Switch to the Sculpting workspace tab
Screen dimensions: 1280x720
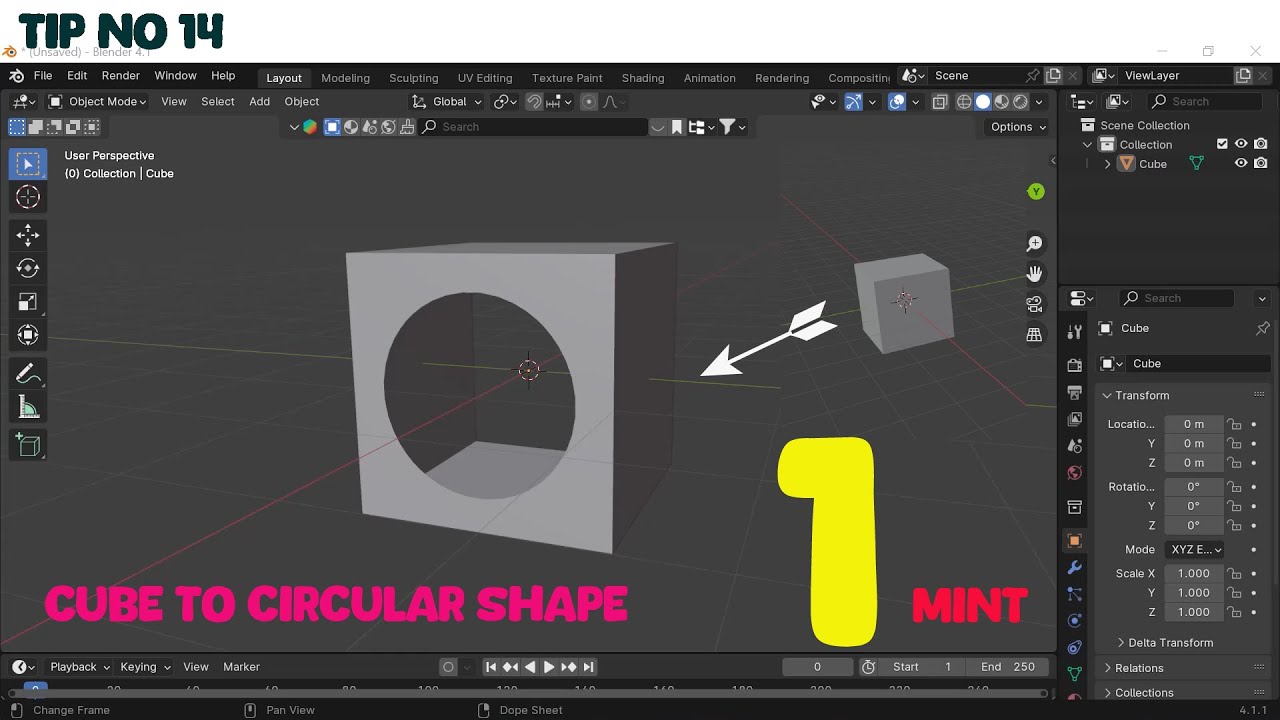413,78
